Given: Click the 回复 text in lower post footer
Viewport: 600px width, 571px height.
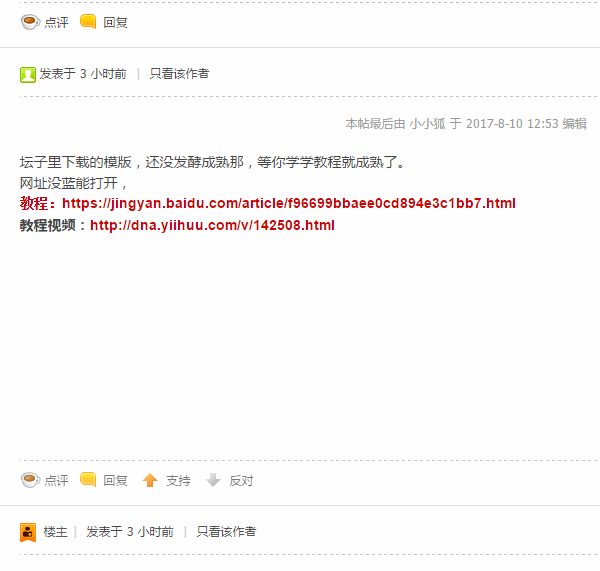Looking at the screenshot, I should click(x=115, y=481).
